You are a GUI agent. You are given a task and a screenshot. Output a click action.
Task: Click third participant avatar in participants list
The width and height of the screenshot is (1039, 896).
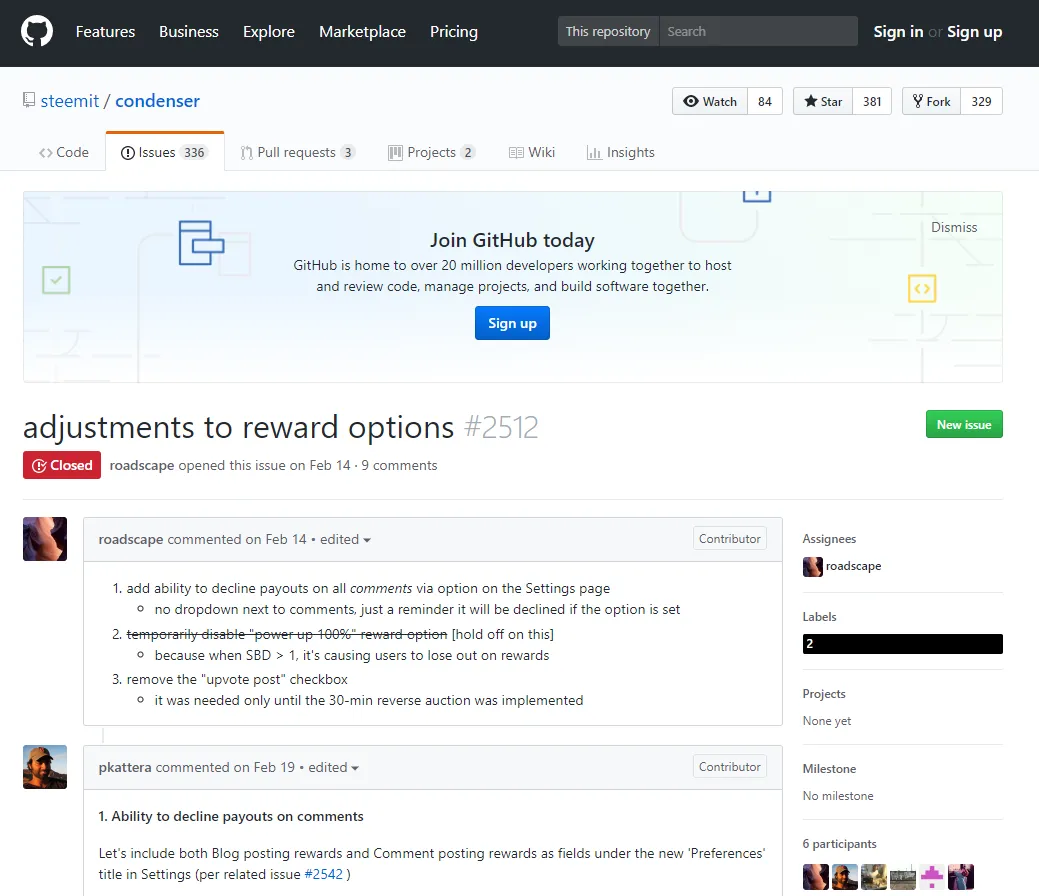tap(874, 877)
